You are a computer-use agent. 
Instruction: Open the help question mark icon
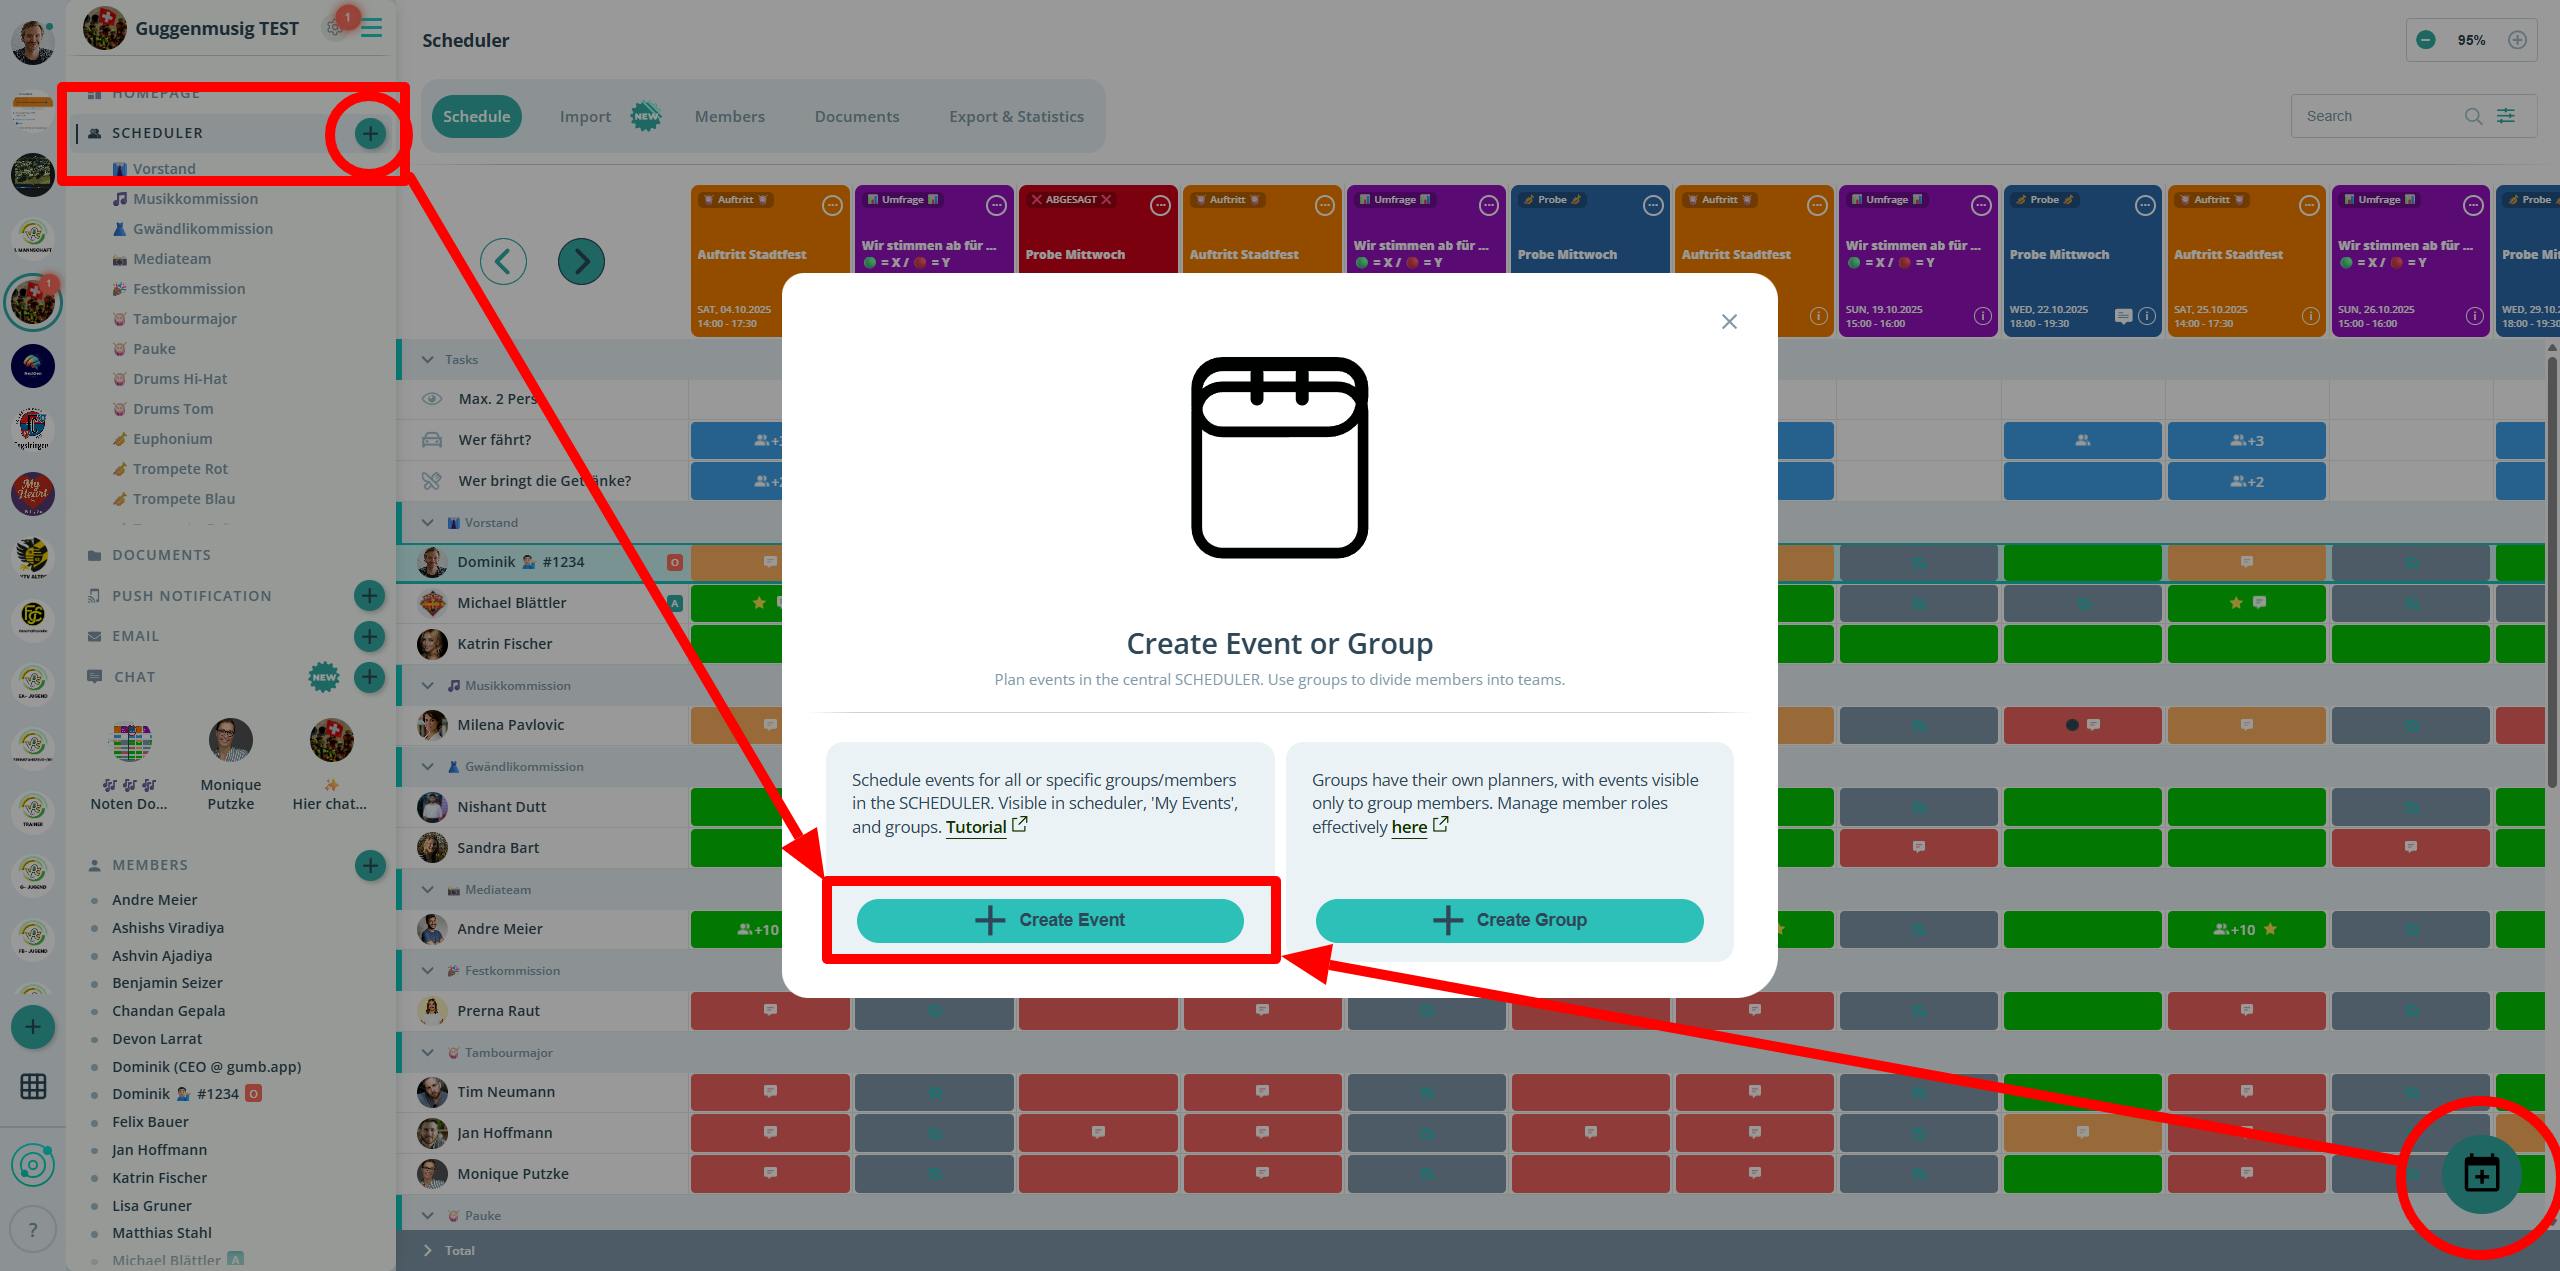point(32,1230)
